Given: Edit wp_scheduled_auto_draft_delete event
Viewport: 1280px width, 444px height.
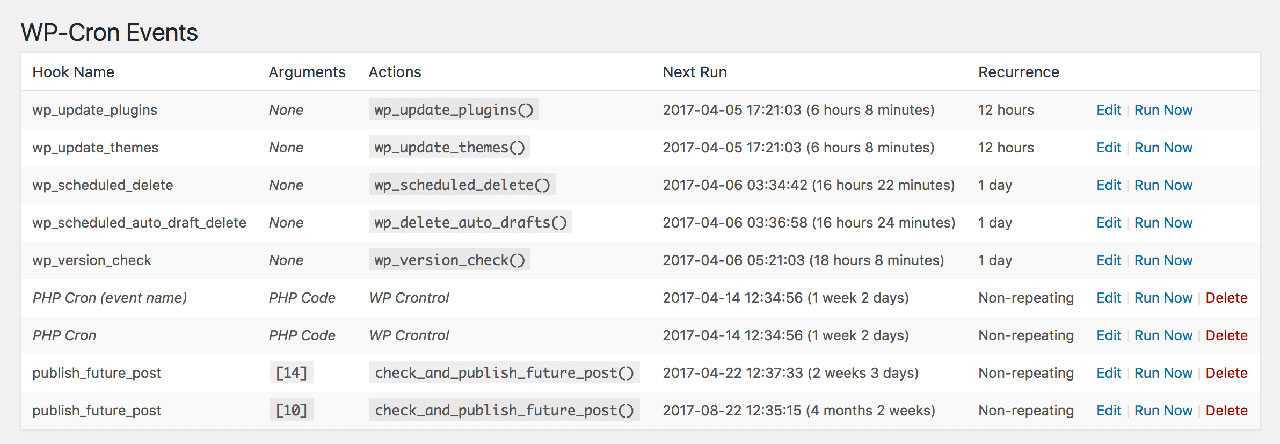Looking at the screenshot, I should click(x=1108, y=223).
